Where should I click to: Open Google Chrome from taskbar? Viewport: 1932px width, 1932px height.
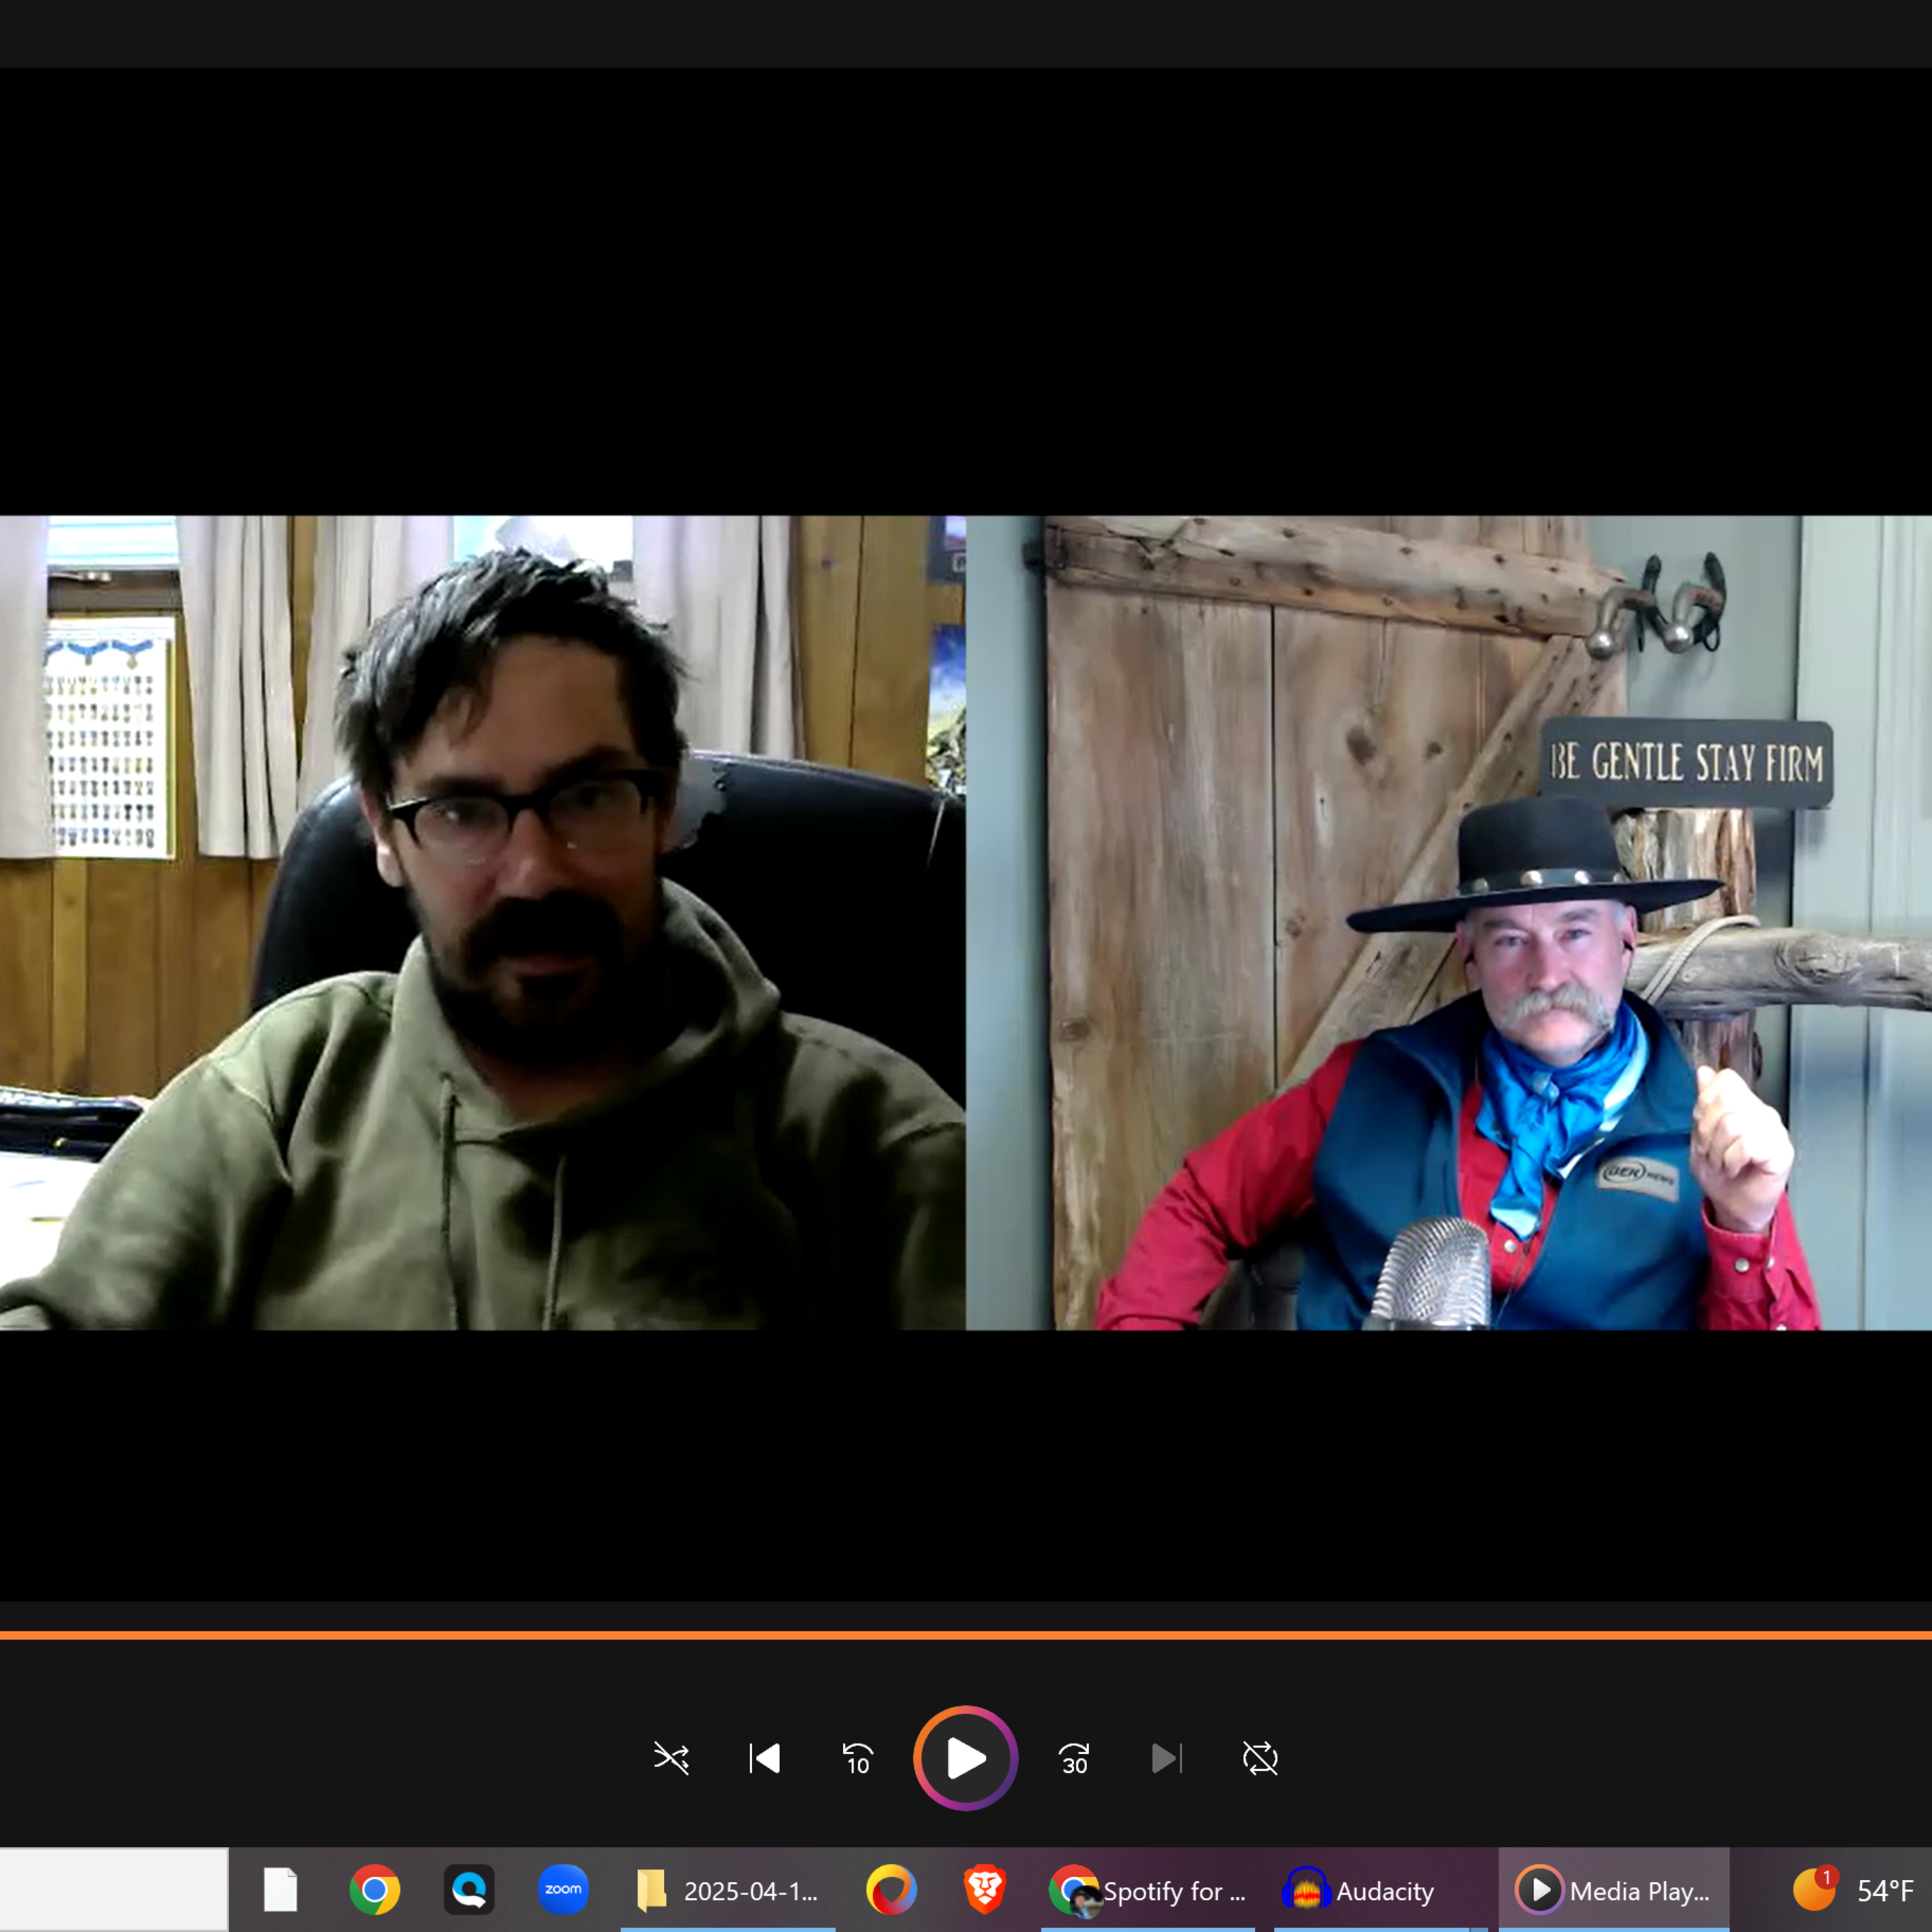pyautogui.click(x=375, y=1890)
